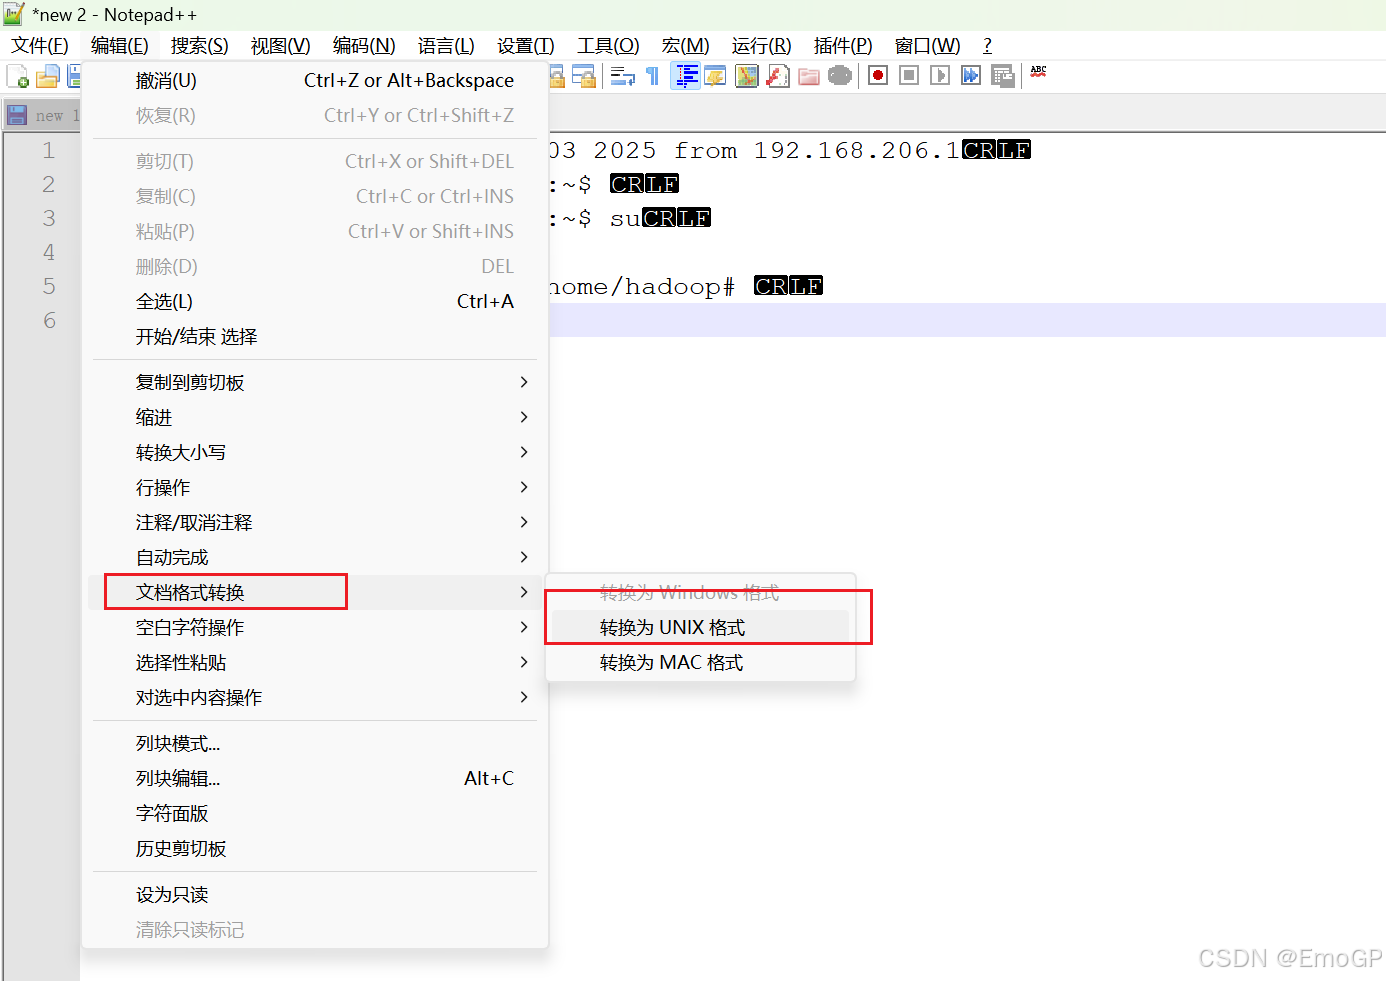This screenshot has width=1386, height=981.
Task: Expand the 对选中内容操作 submenu
Action: pos(315,698)
